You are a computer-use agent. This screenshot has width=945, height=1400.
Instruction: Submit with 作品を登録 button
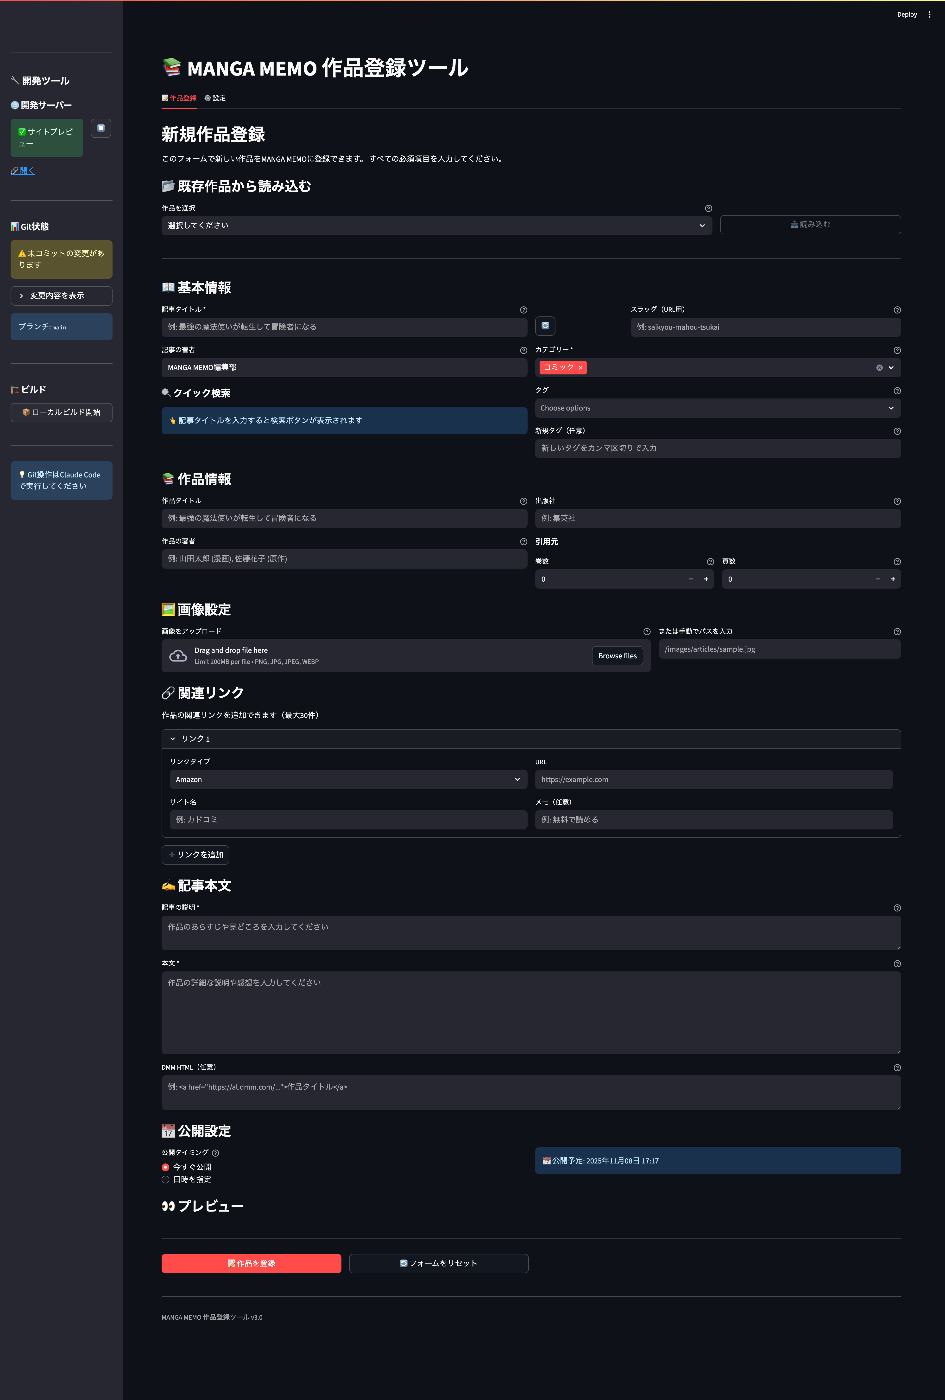click(x=251, y=1263)
